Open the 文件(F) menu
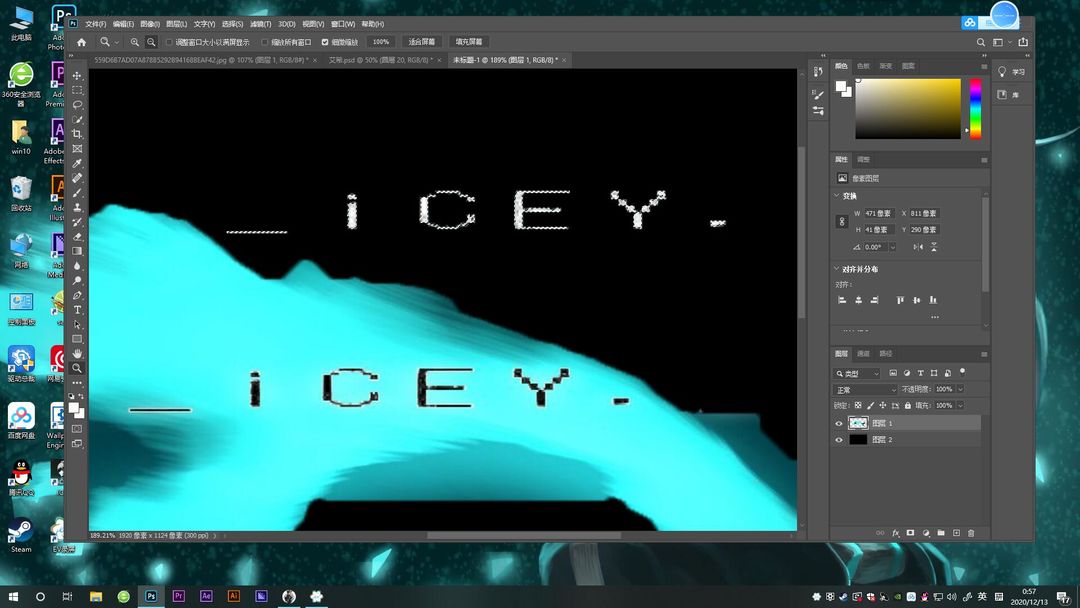Image resolution: width=1080 pixels, height=608 pixels. 96,24
